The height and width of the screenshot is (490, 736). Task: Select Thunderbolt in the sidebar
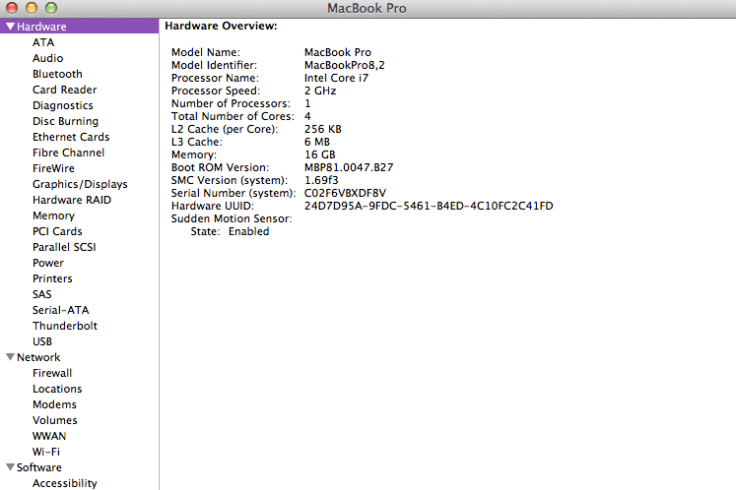64,326
